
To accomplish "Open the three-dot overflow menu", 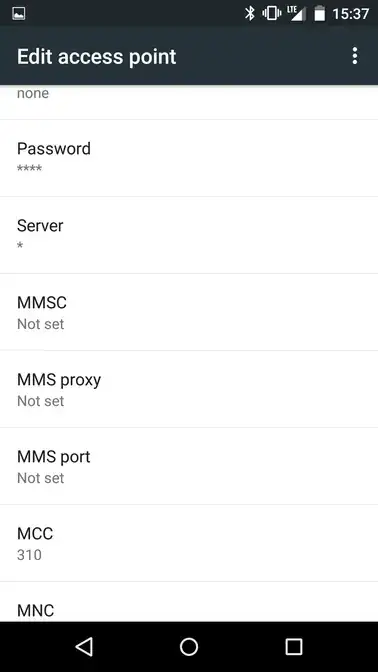I will 354,56.
